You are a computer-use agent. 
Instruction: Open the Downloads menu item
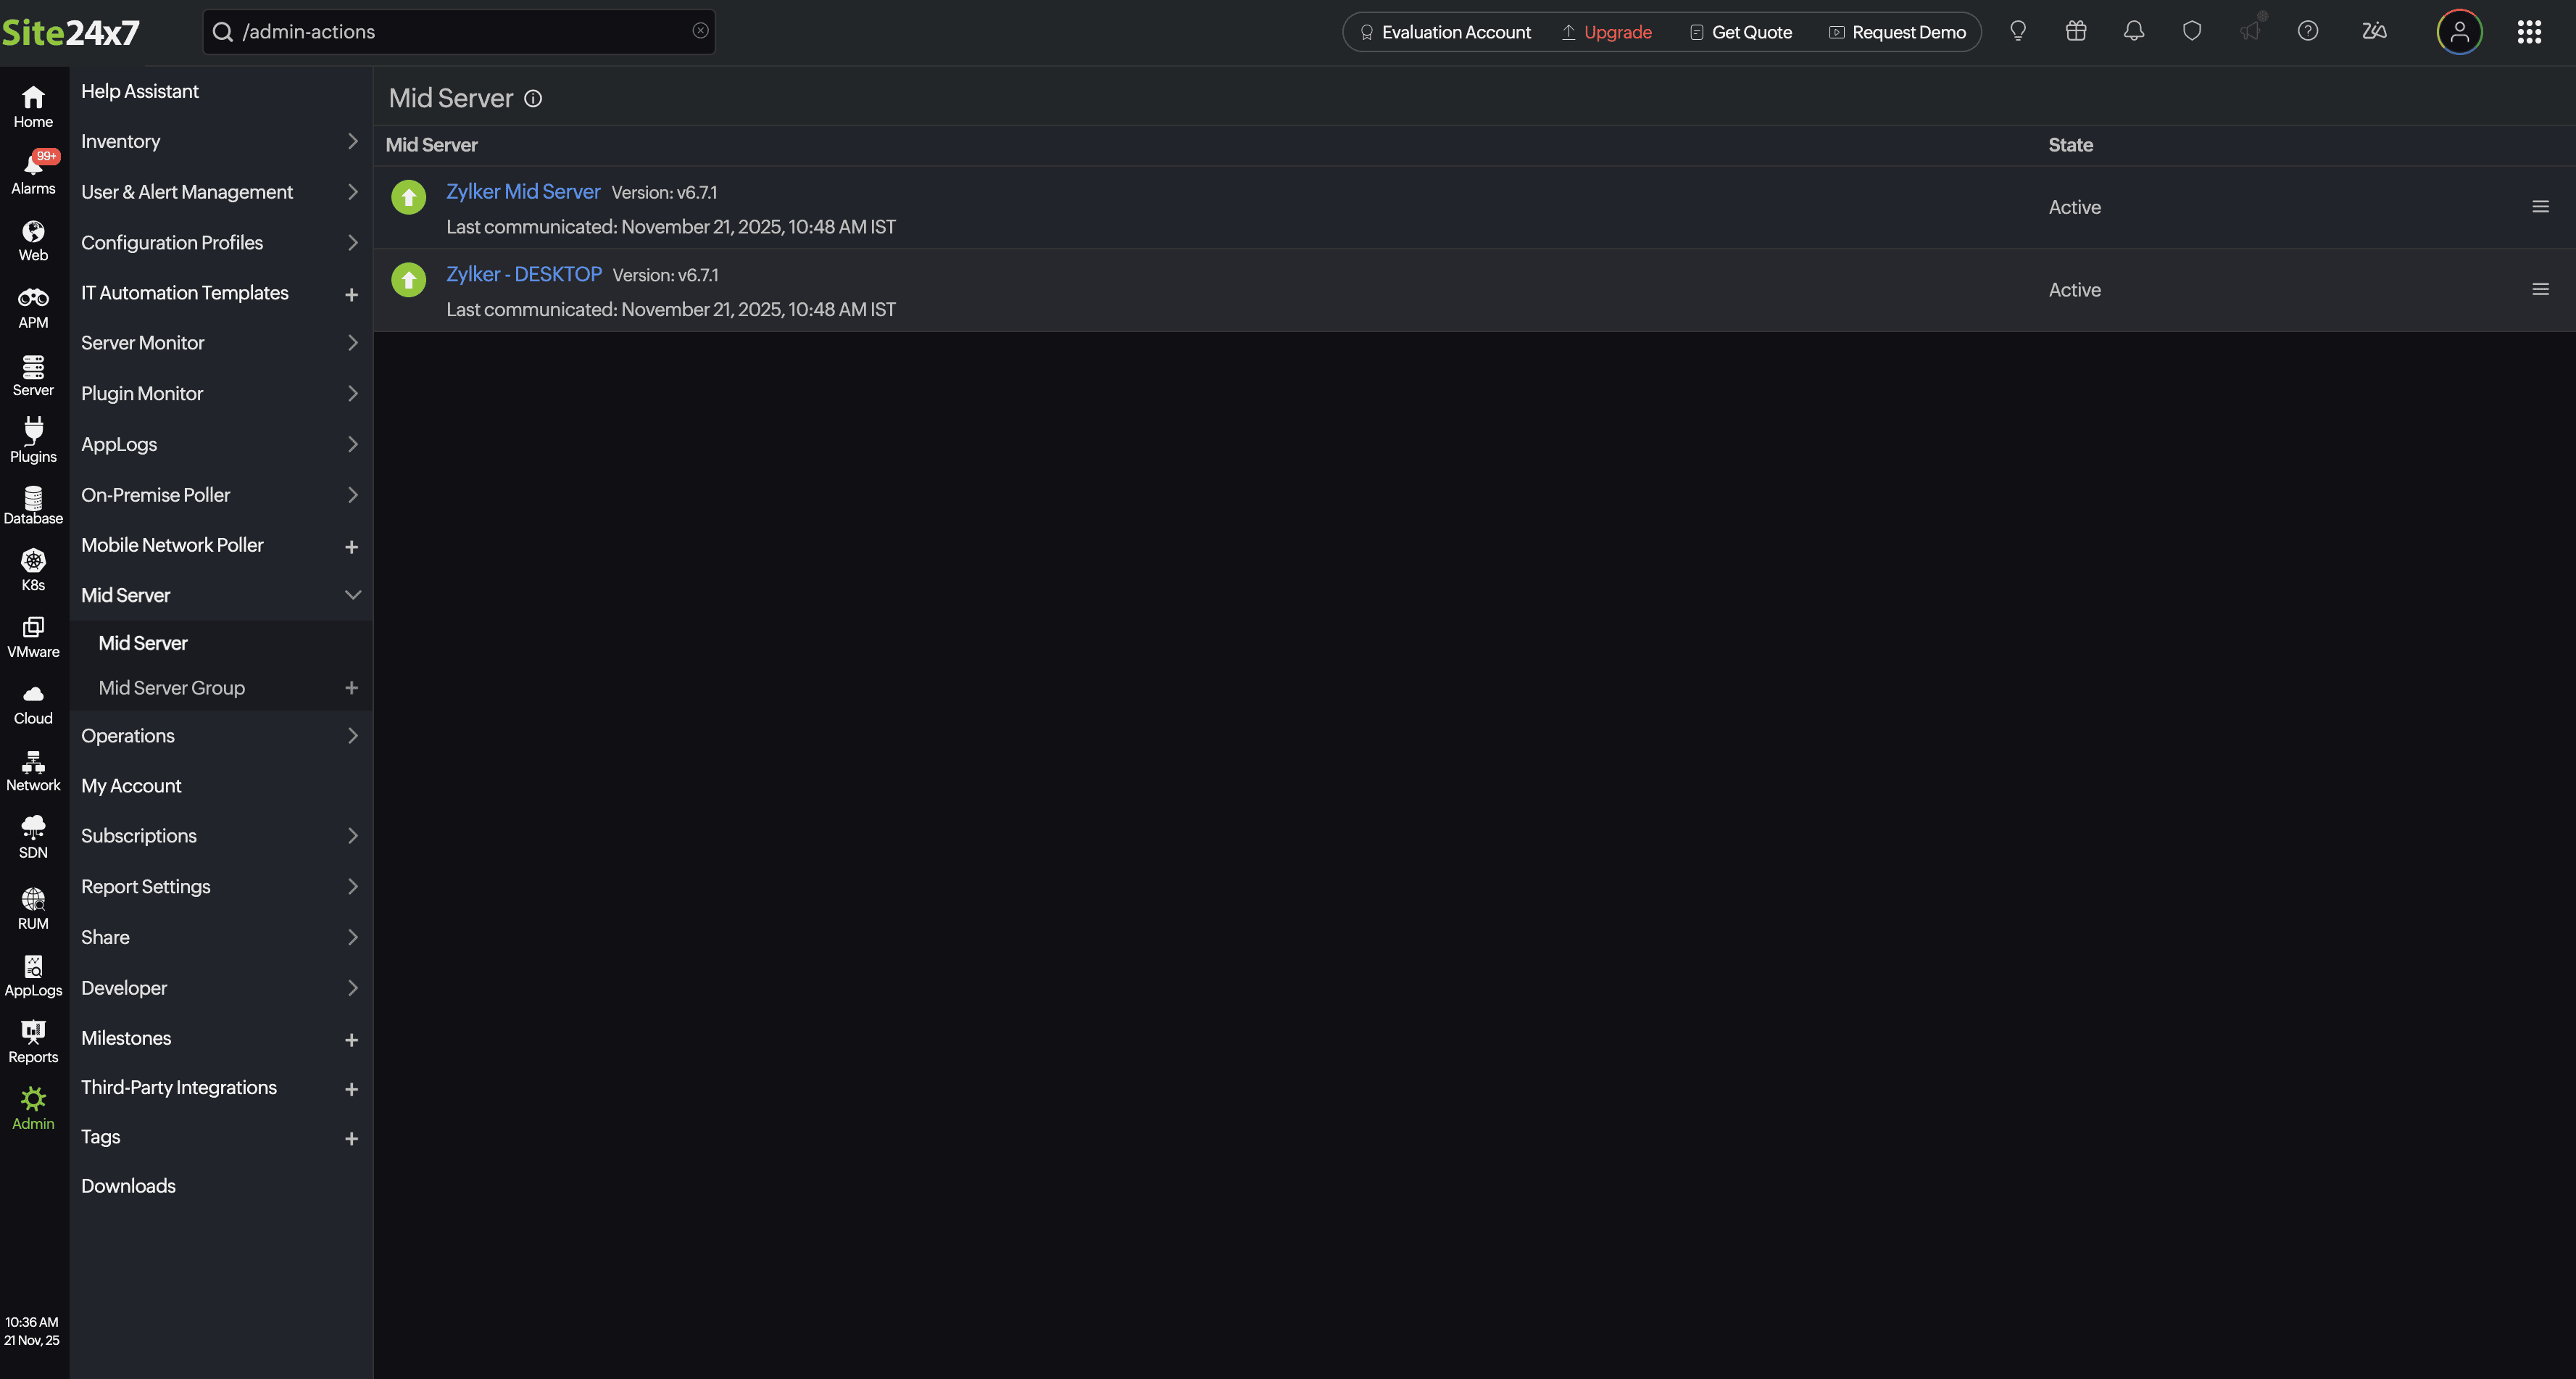coord(128,1185)
